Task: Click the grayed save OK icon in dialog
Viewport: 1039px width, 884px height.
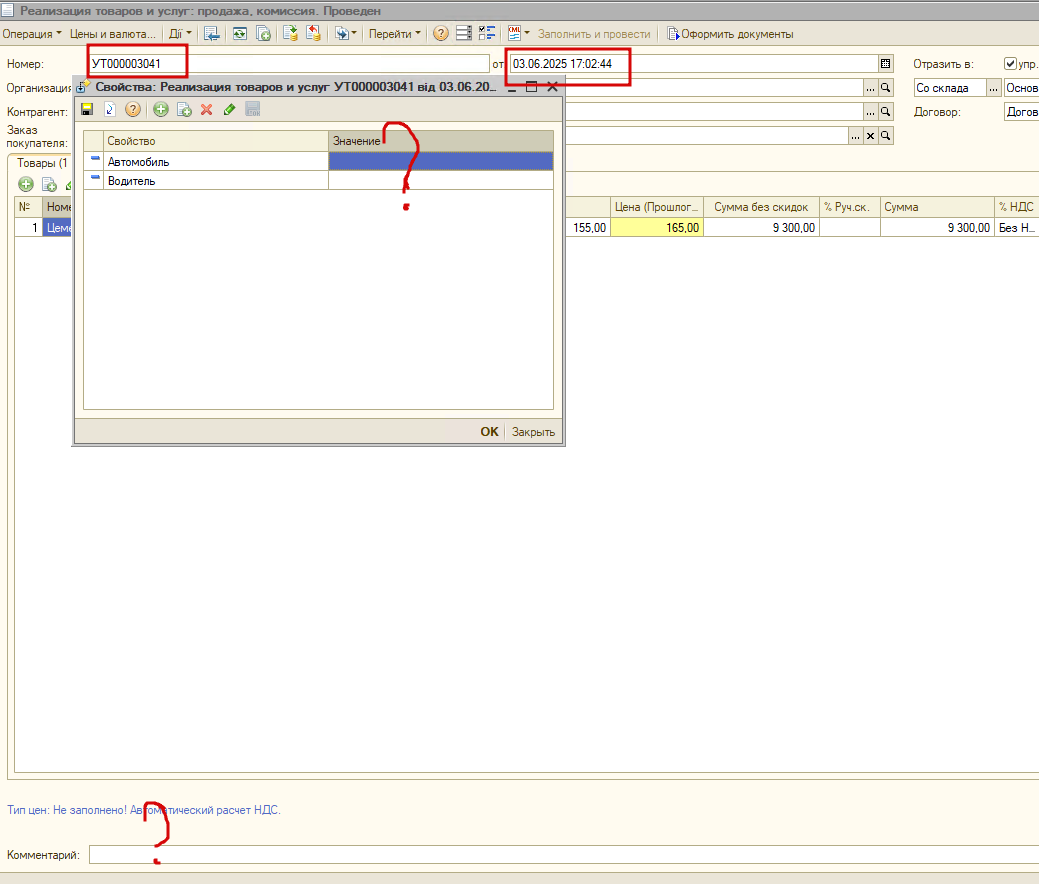Action: [252, 109]
